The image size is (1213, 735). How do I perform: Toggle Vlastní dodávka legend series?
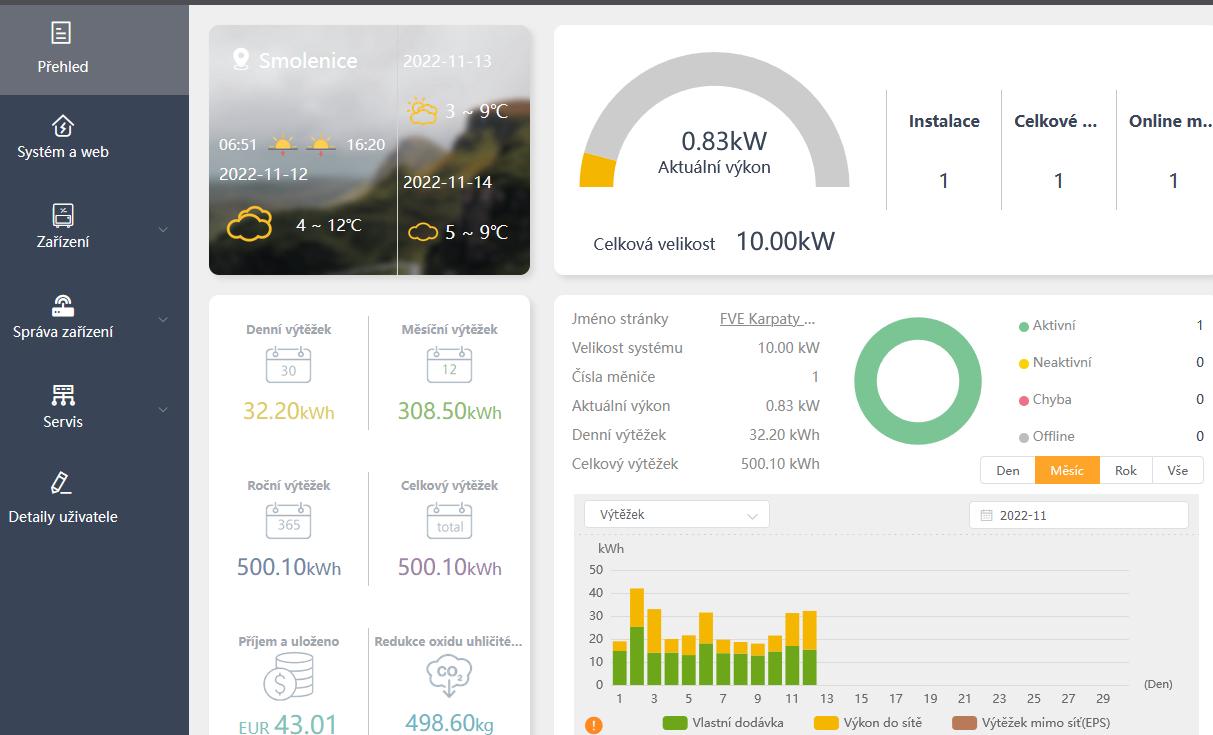coord(723,722)
